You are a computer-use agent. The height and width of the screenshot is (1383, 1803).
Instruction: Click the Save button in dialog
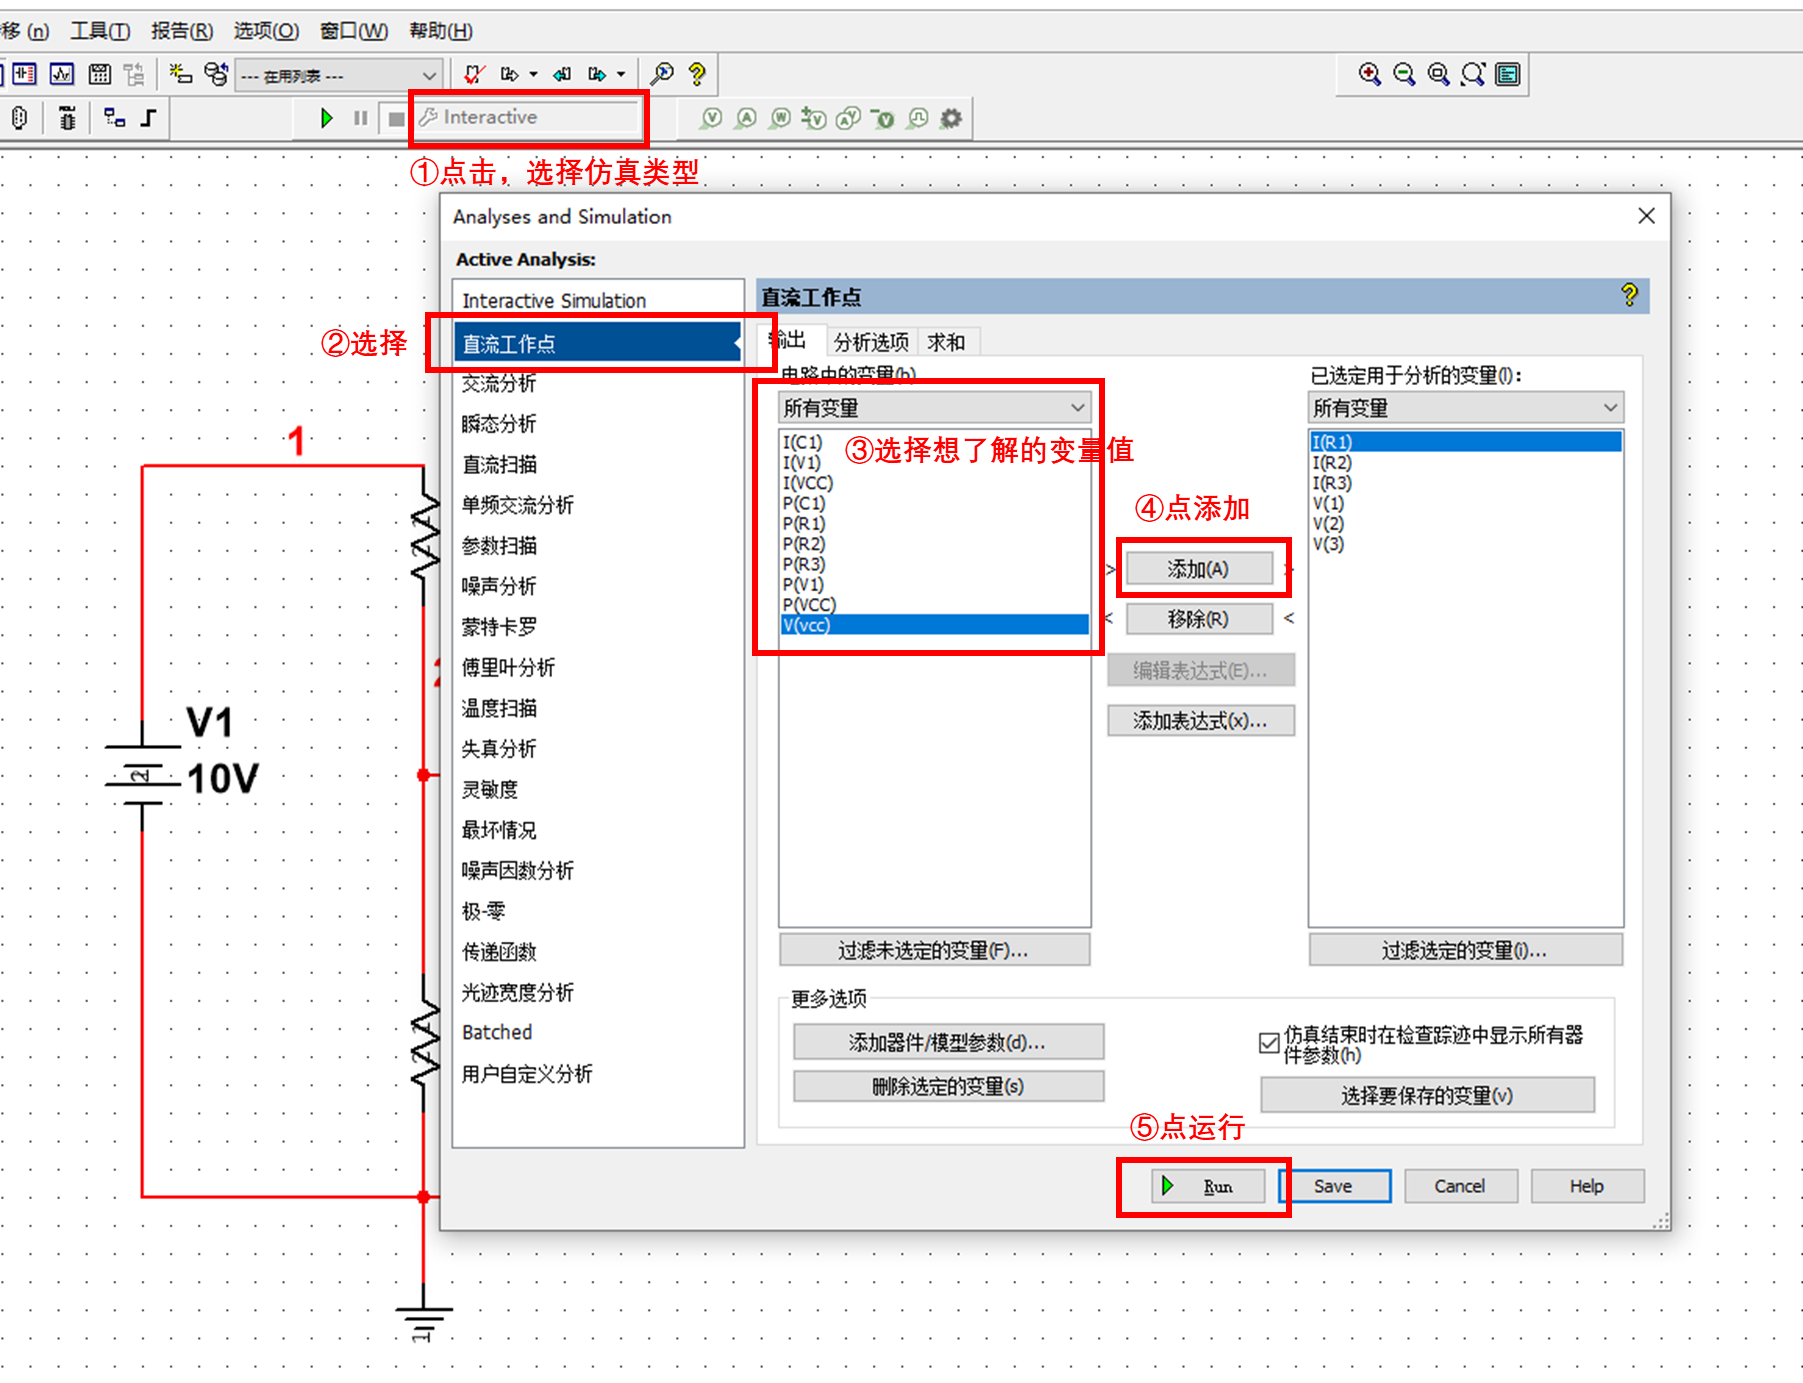(x=1334, y=1186)
